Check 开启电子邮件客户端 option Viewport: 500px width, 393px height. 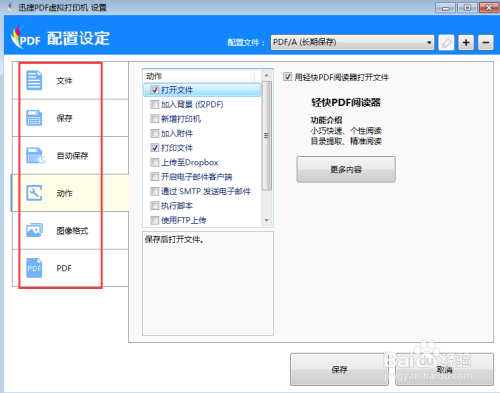click(155, 177)
